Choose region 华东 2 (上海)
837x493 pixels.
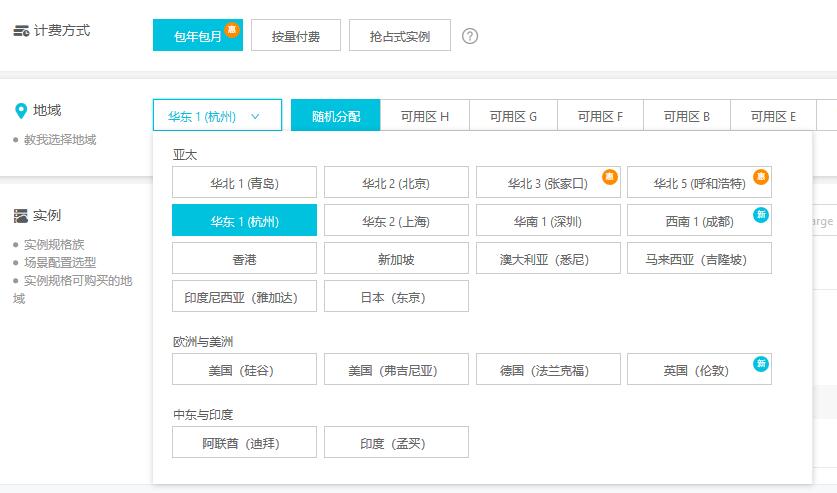tap(396, 220)
